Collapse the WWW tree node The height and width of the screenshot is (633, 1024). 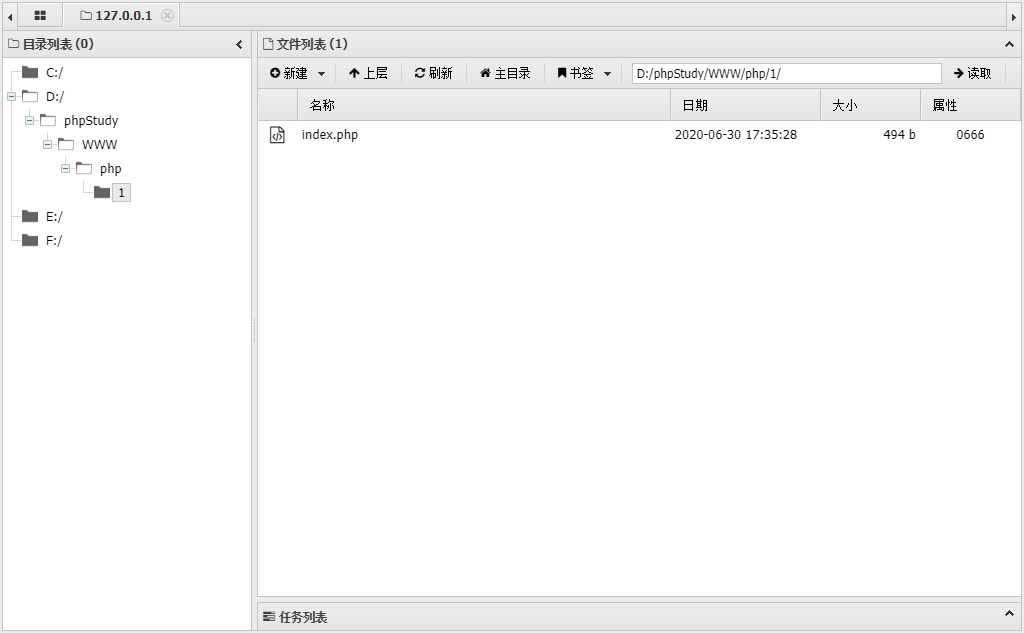[47, 144]
